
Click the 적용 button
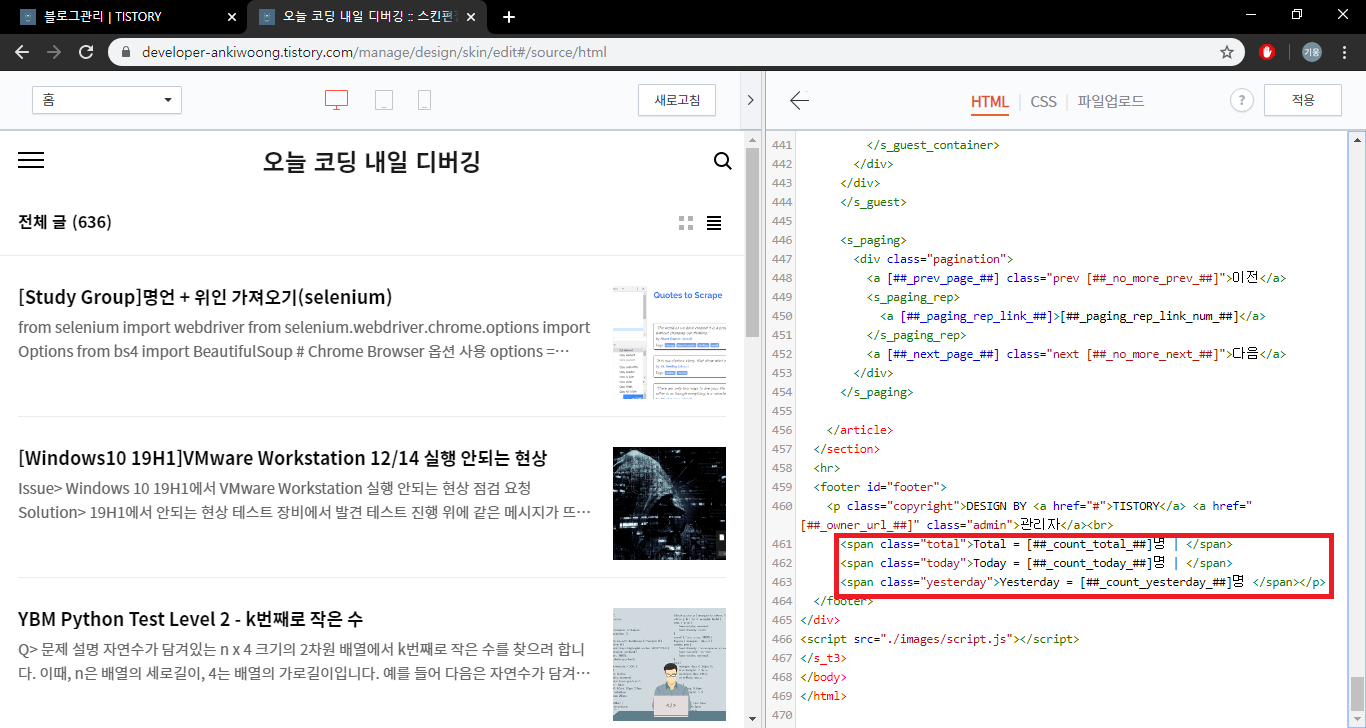[1303, 100]
